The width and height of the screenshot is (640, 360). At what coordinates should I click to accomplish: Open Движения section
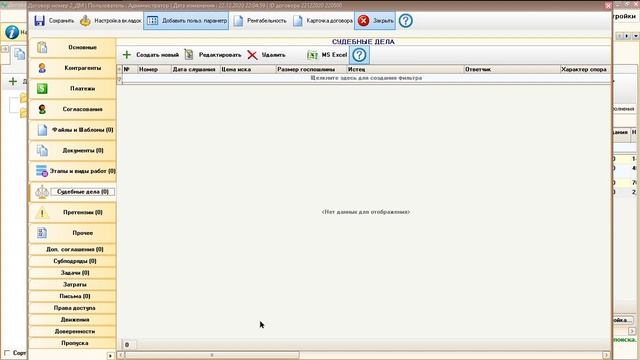pos(73,320)
